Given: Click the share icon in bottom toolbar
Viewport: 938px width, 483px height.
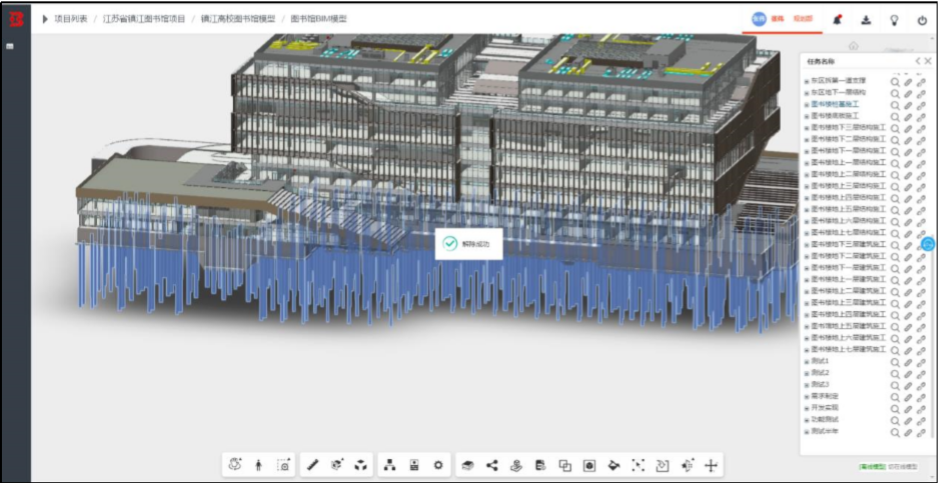Looking at the screenshot, I should tap(492, 465).
